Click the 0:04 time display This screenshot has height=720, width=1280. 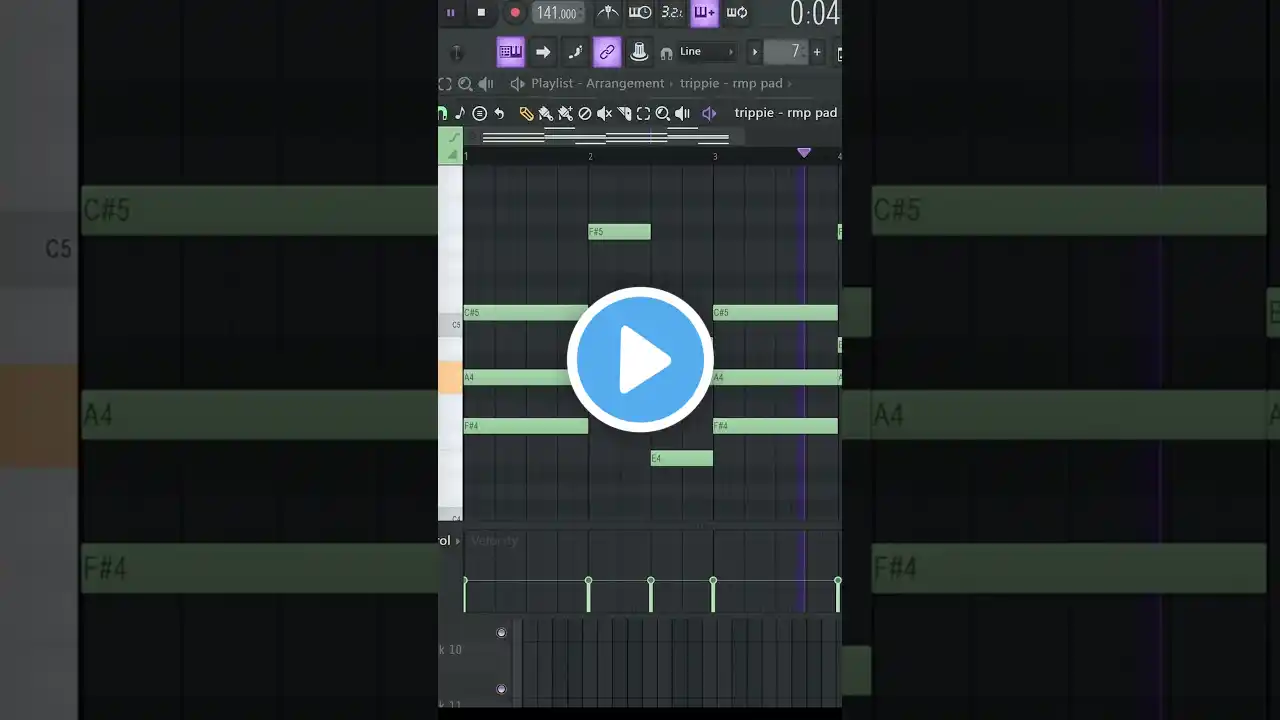click(815, 14)
